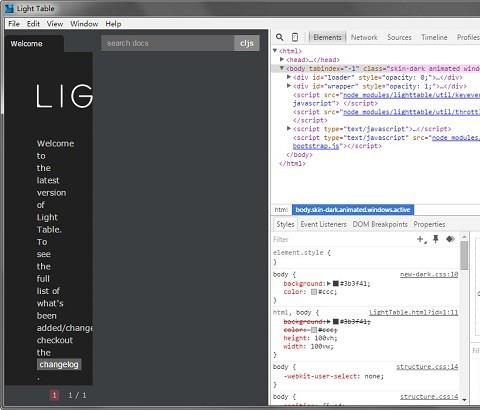Click the search docs input field
This screenshot has height=410, width=480.
[x=168, y=43]
